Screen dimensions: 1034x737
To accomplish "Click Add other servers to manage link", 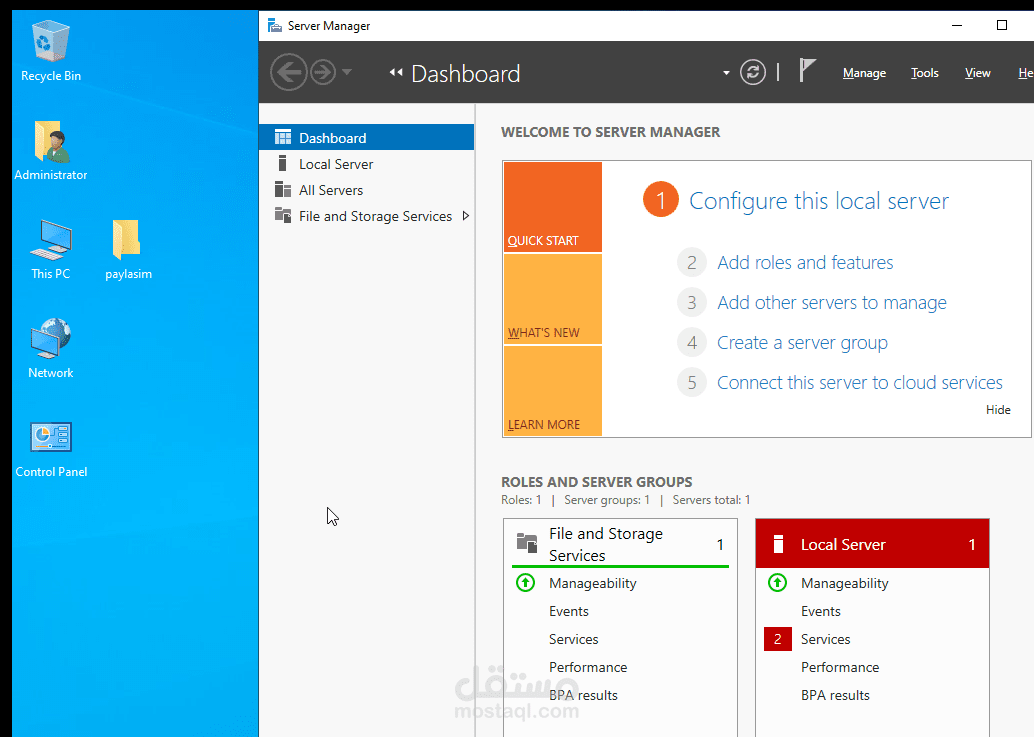I will [x=832, y=303].
